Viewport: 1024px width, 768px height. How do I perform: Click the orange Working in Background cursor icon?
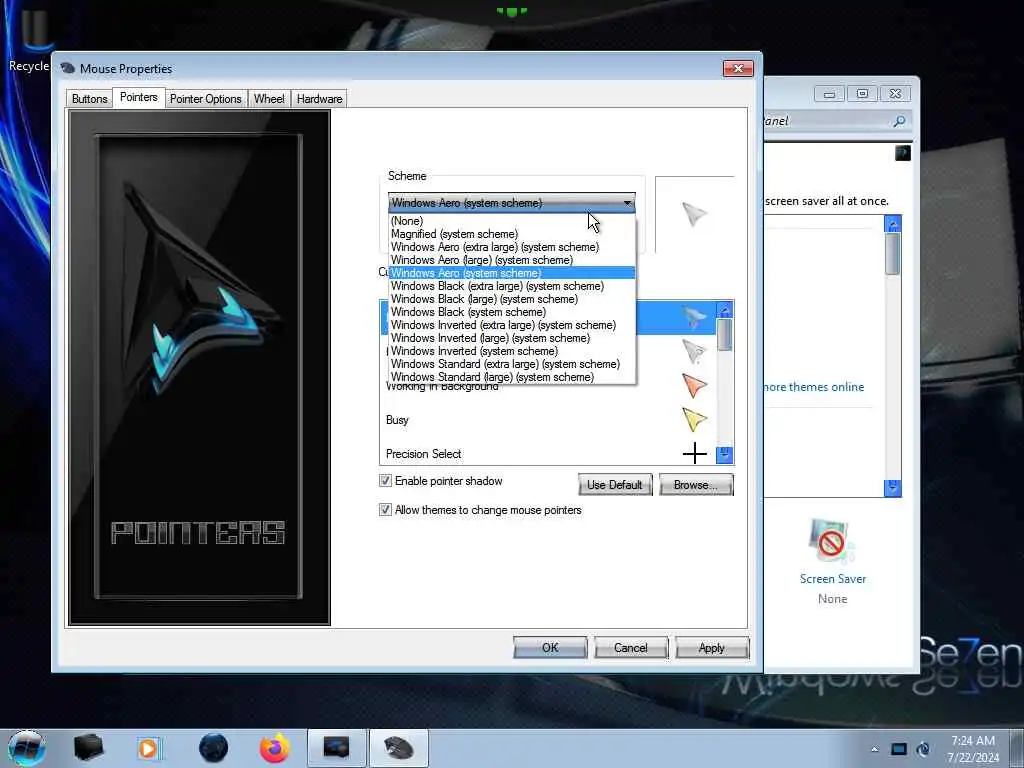pyautogui.click(x=694, y=385)
